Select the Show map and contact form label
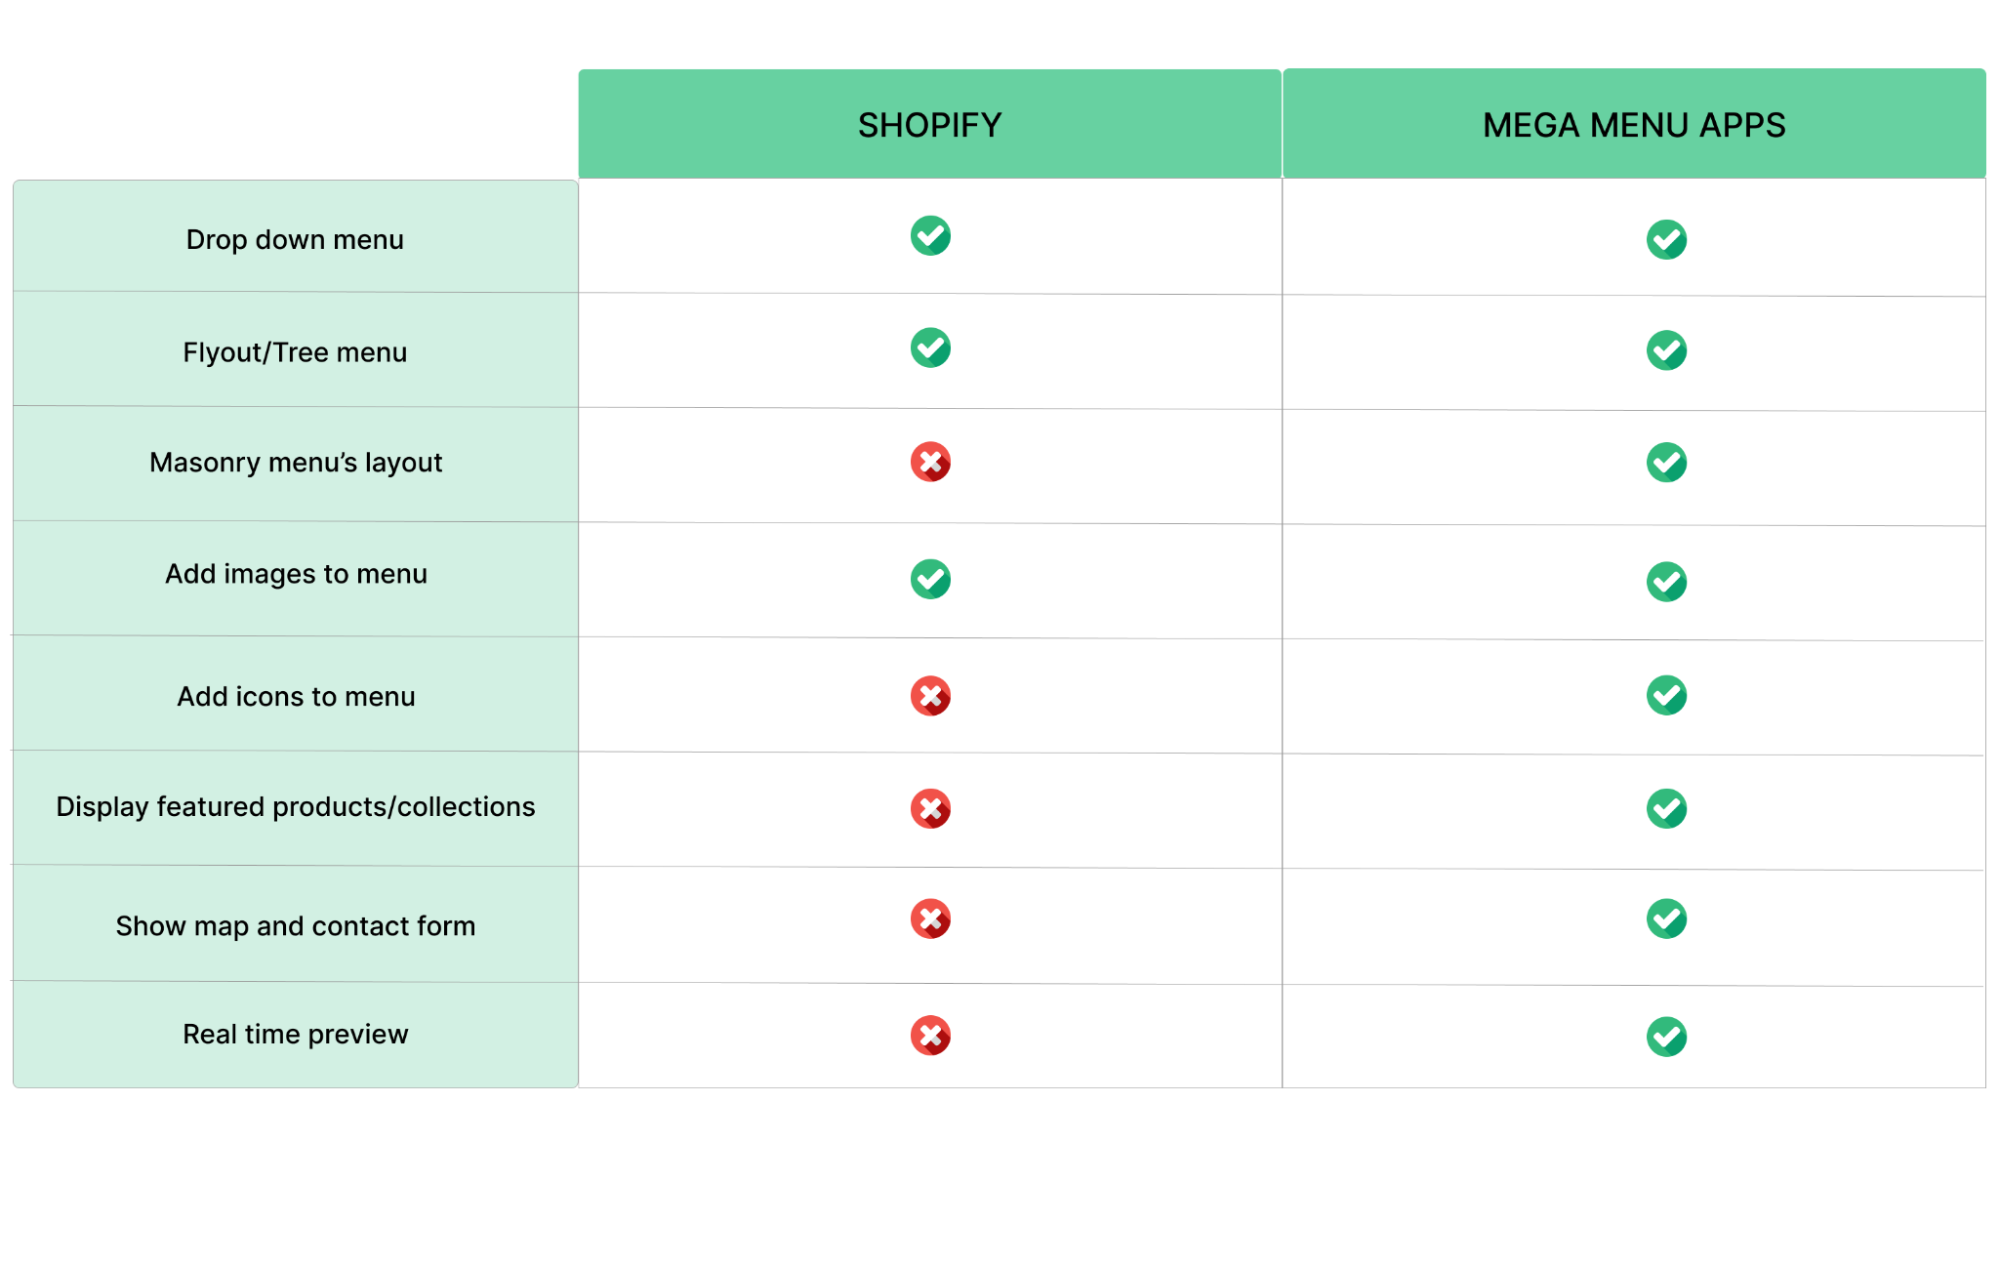Viewport: 1999px width, 1266px height. [295, 926]
